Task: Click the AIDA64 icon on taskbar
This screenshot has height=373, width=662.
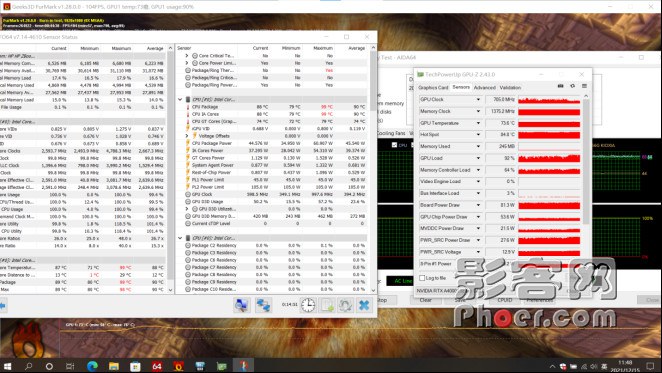Action: click(157, 366)
